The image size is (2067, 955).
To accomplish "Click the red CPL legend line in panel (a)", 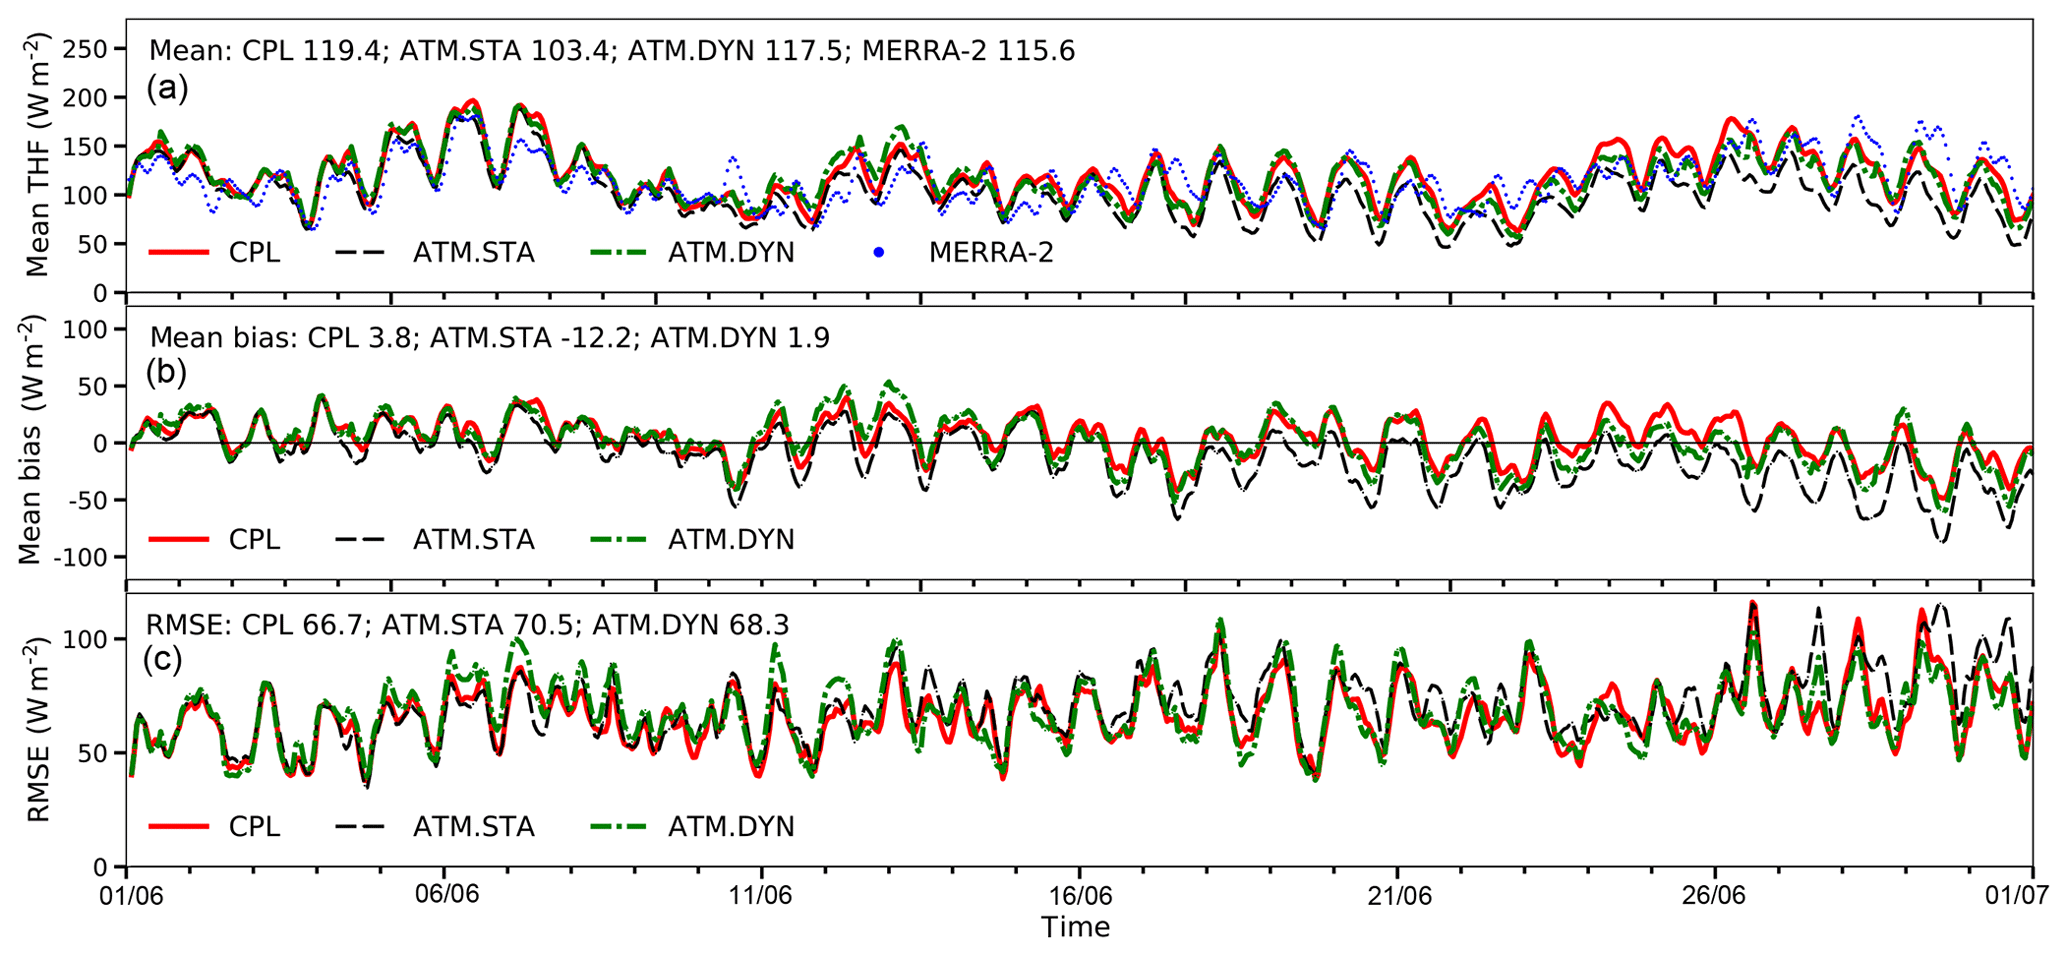I will point(179,253).
